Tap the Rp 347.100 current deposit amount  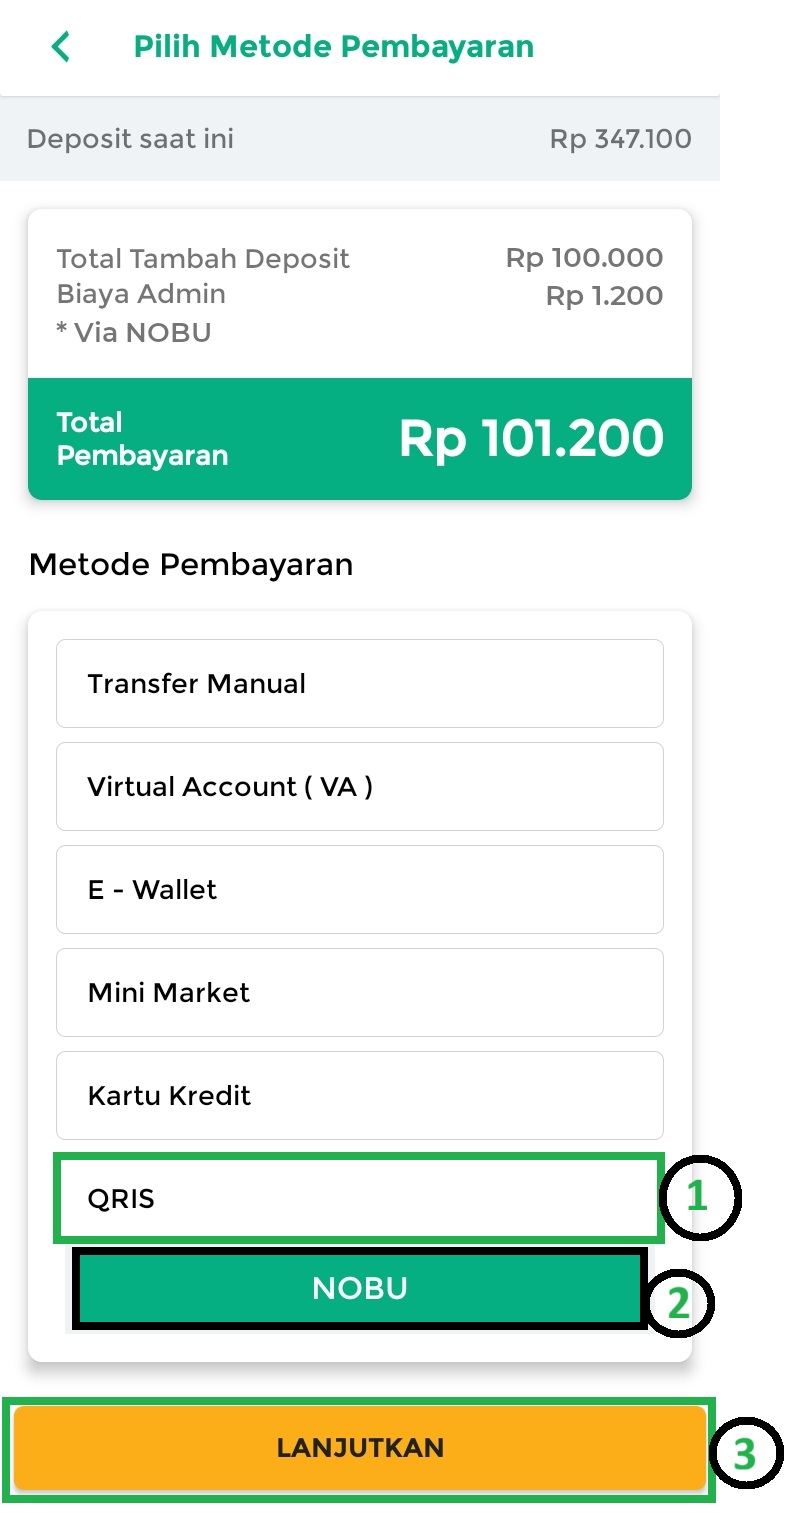620,139
